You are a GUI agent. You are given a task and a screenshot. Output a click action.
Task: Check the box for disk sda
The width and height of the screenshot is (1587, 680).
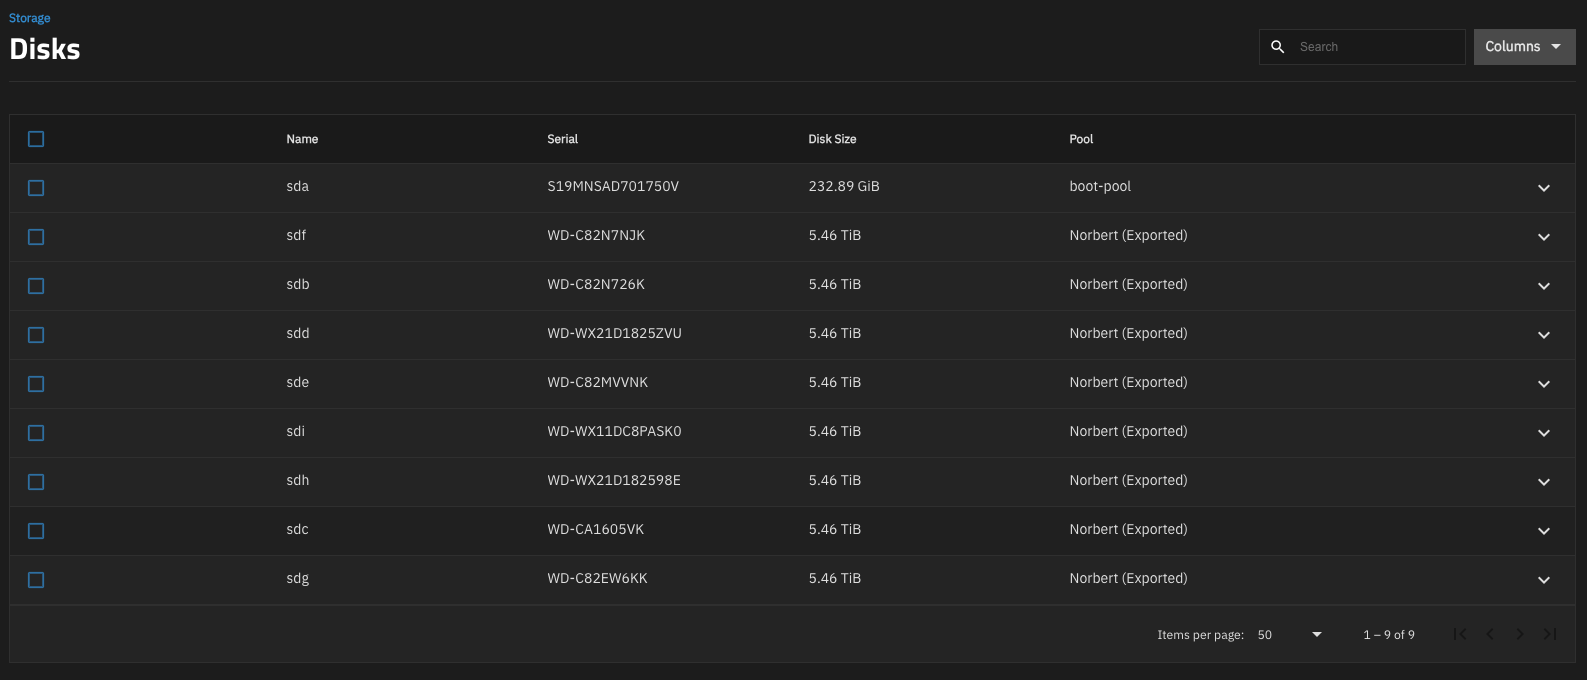click(36, 188)
